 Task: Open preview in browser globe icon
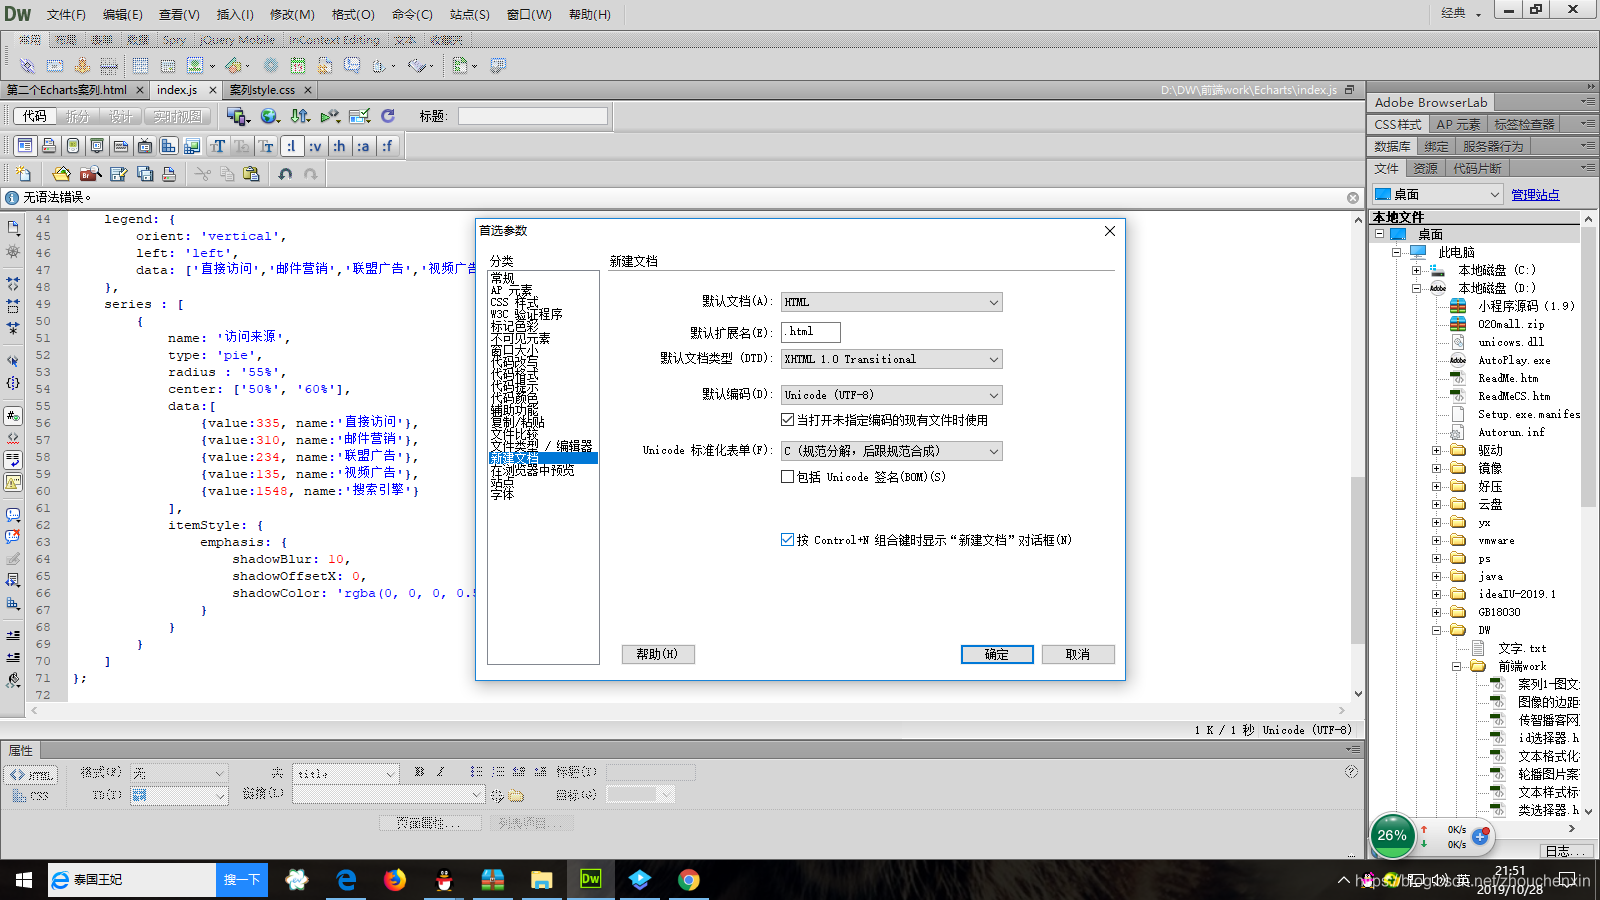269,116
